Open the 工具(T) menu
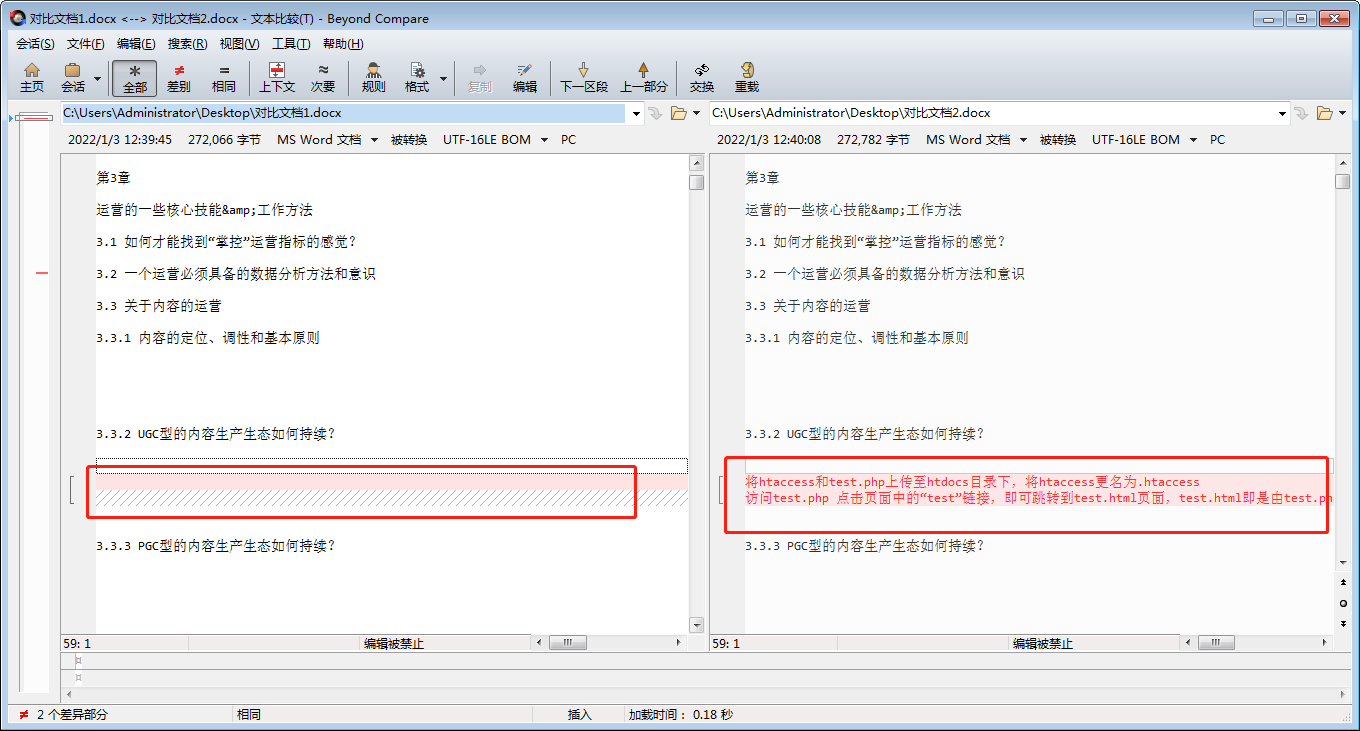The height and width of the screenshot is (731, 1360). coord(290,44)
